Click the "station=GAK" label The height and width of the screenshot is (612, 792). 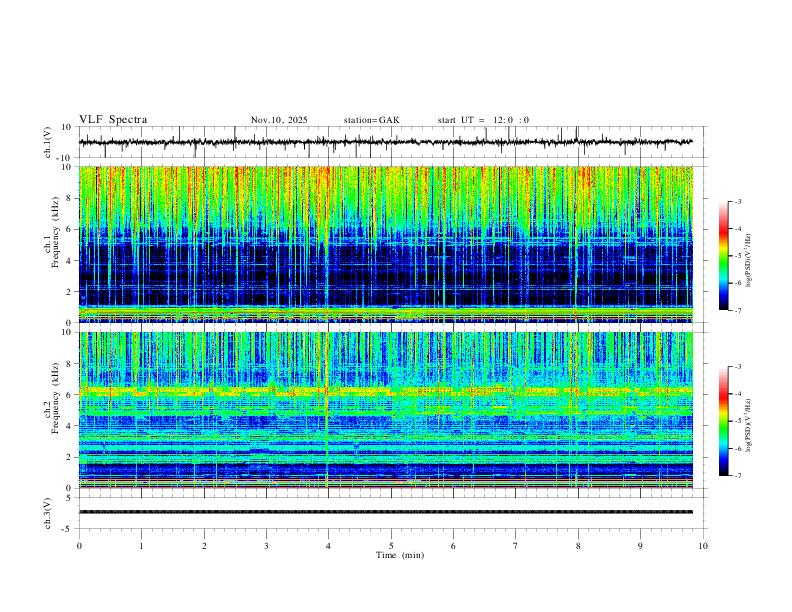[372, 120]
